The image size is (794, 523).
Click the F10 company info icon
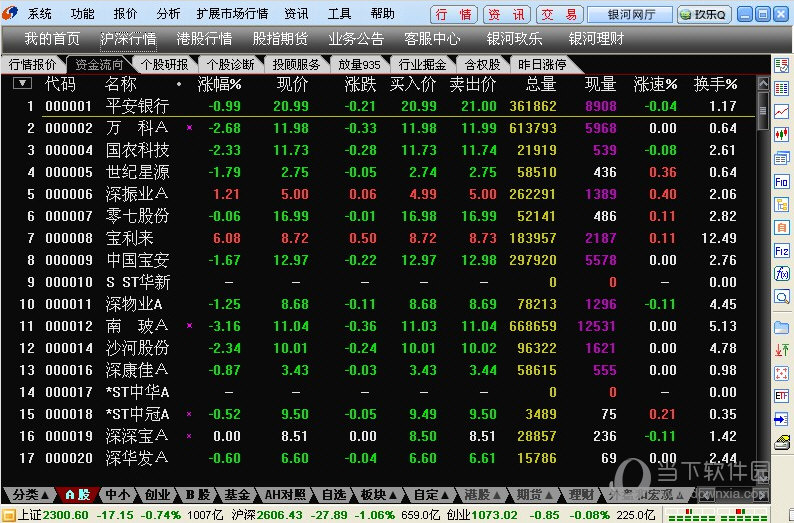click(x=782, y=181)
